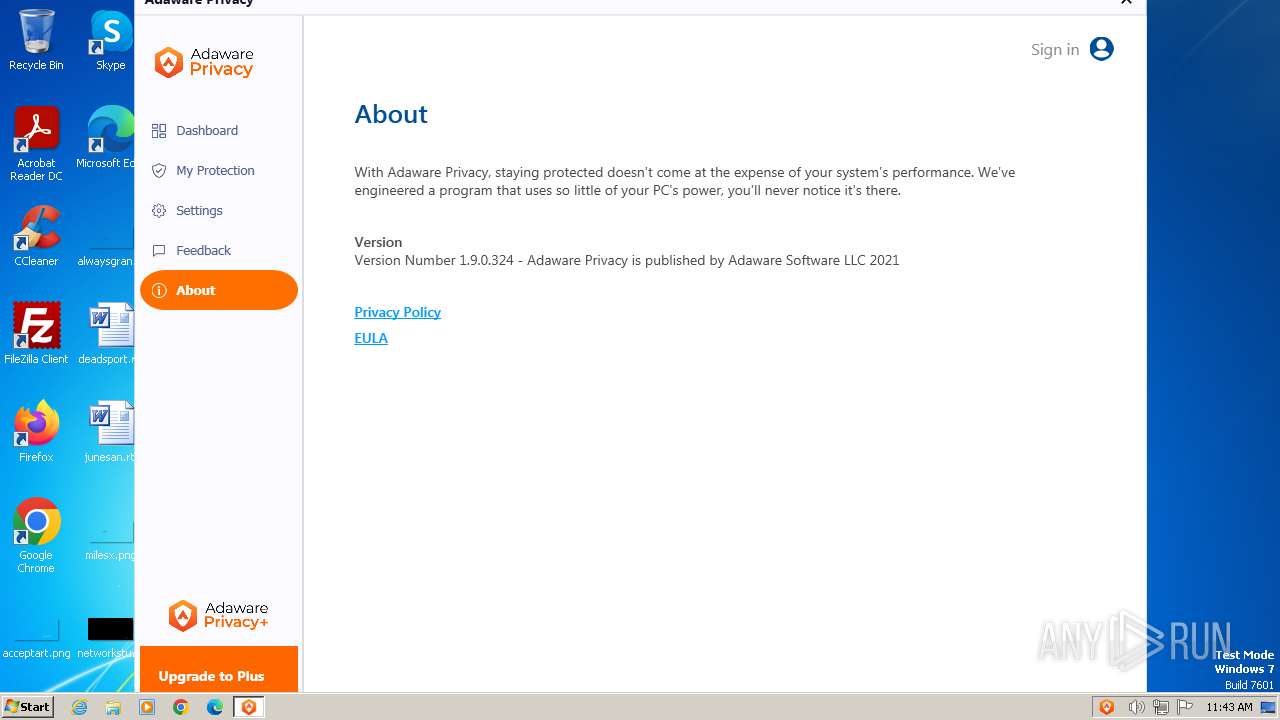Viewport: 1280px width, 720px height.
Task: Click the Windows Start button
Action: [28, 706]
